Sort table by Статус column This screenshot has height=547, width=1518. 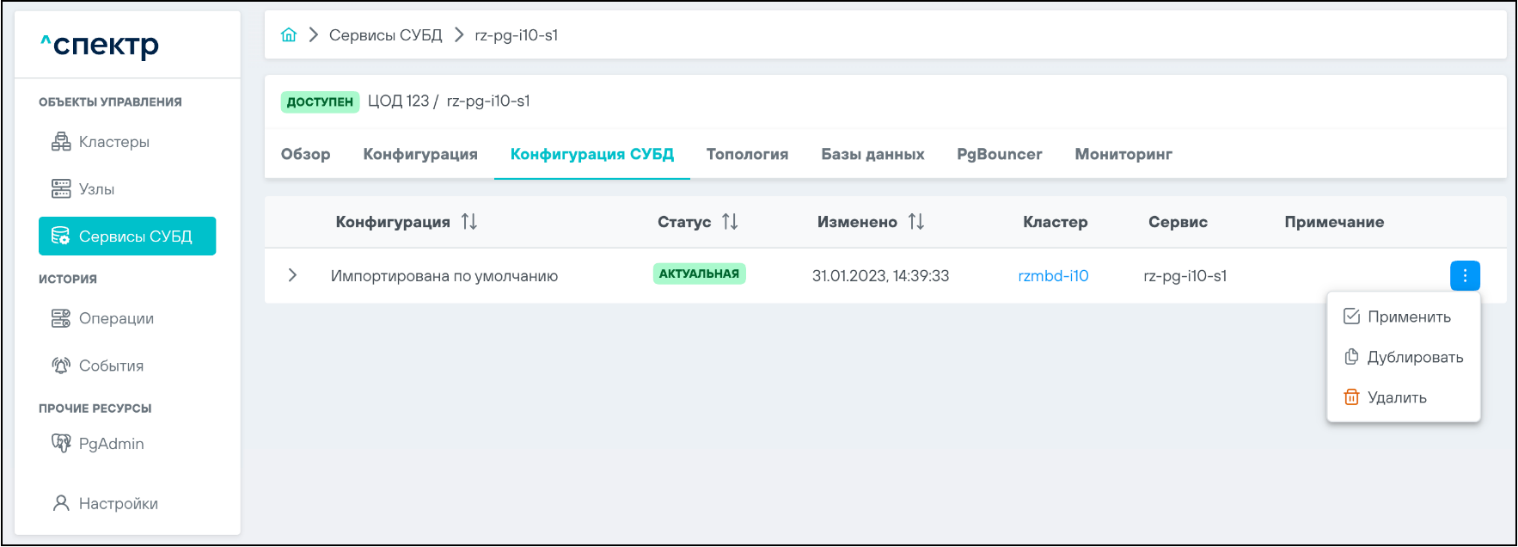tap(729, 222)
